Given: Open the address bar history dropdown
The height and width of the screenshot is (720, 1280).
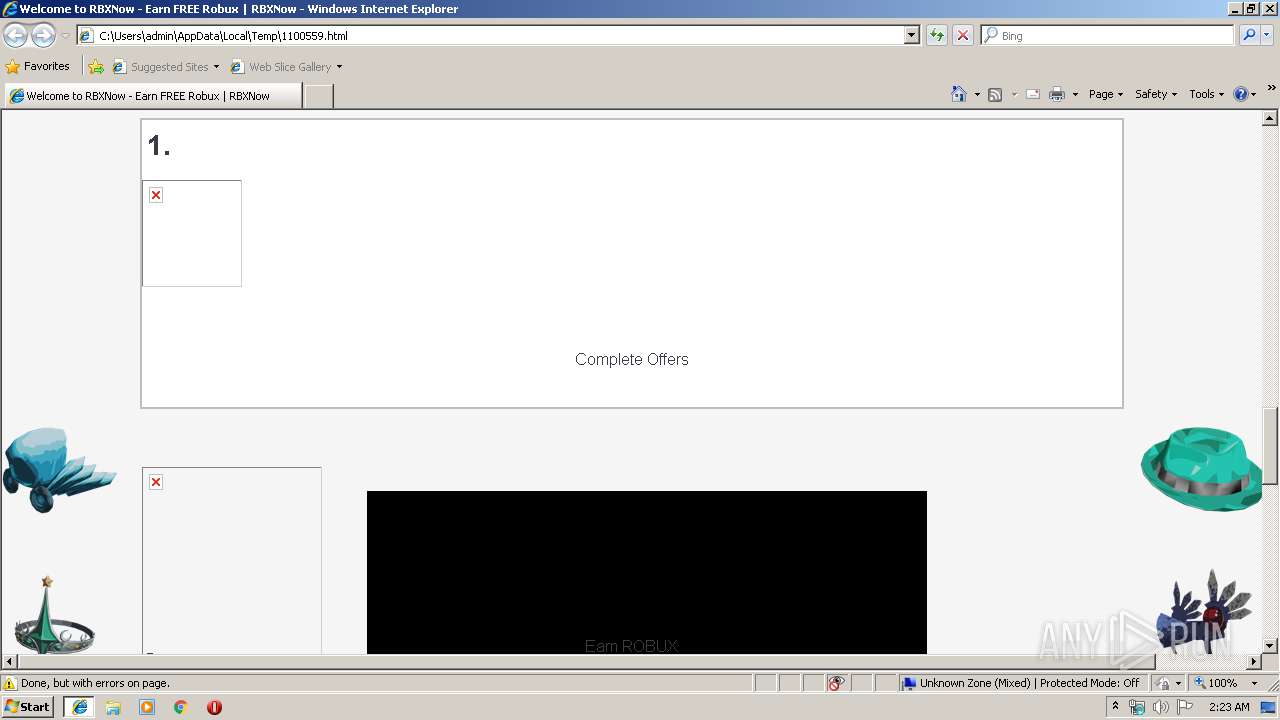Looking at the screenshot, I should pyautogui.click(x=912, y=35).
